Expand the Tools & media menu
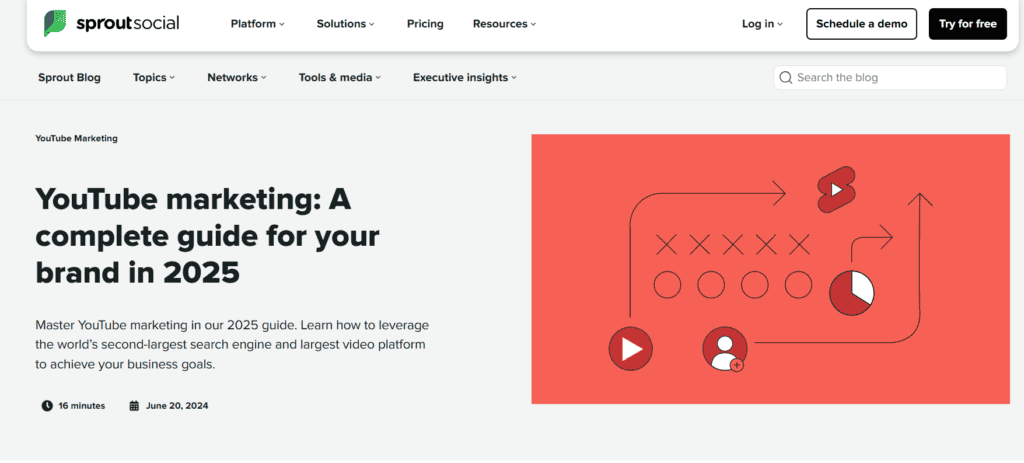This screenshot has height=463, width=1024. [x=340, y=78]
